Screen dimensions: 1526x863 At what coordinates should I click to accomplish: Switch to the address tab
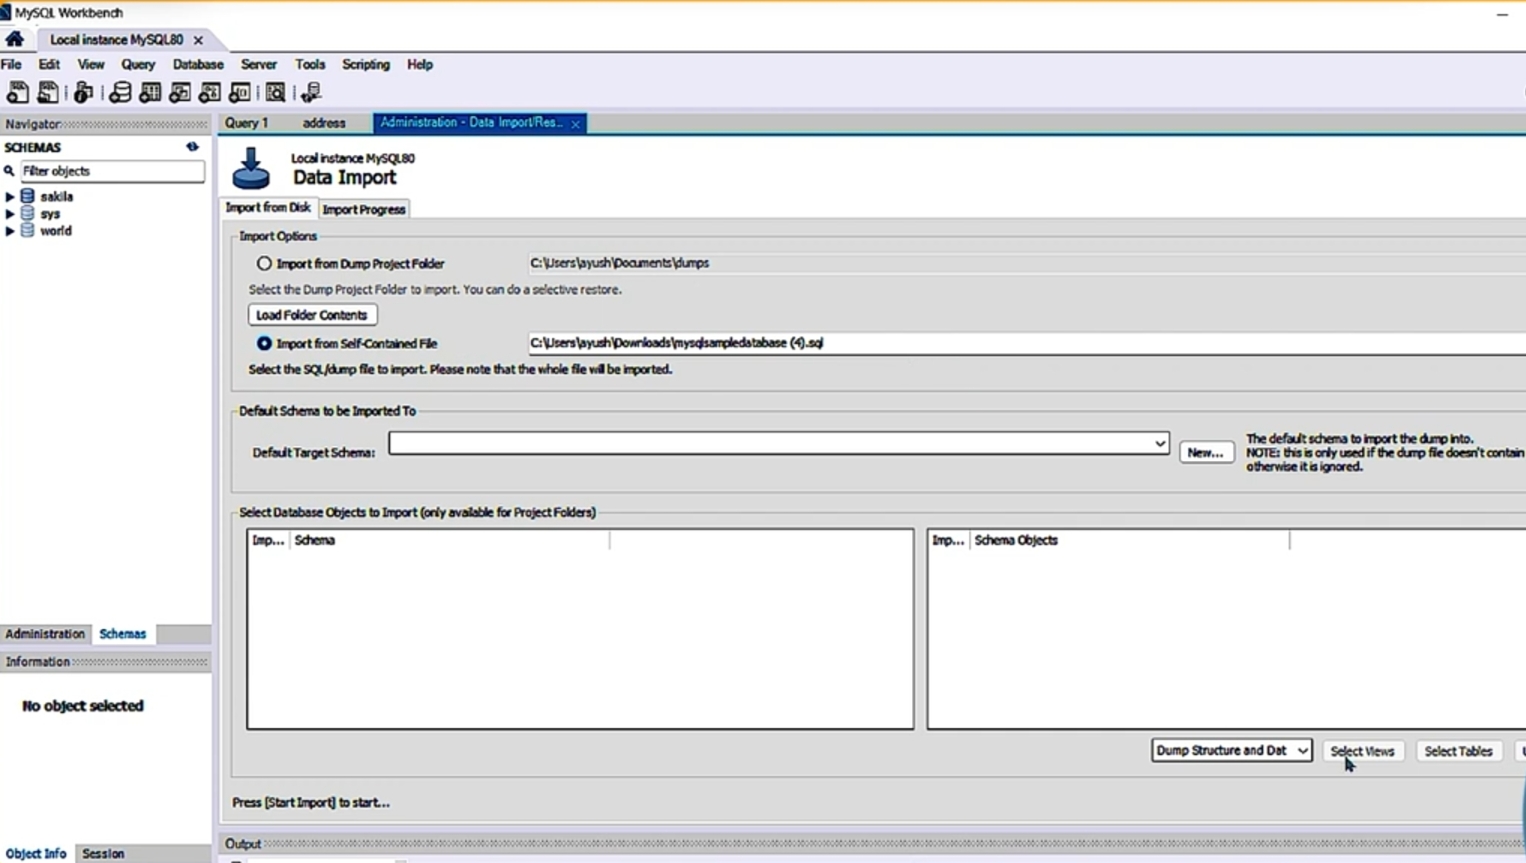324,123
